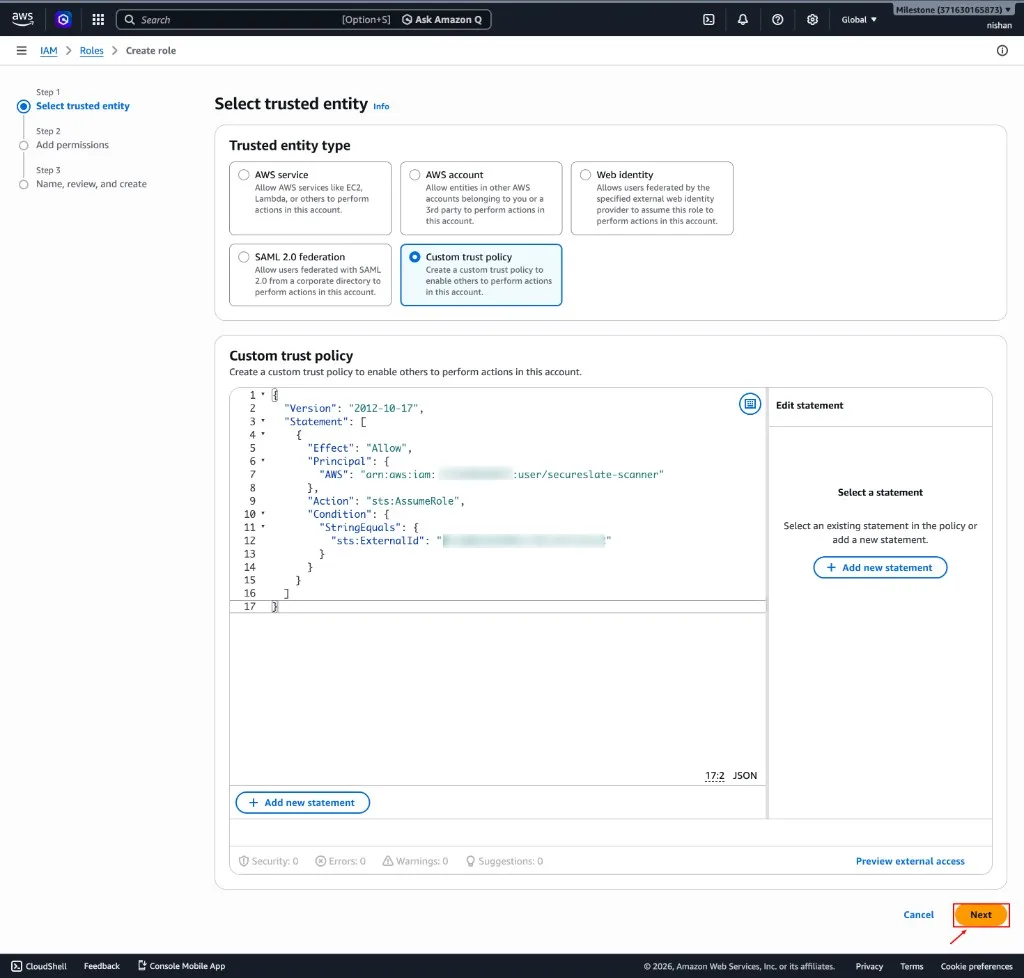Open the Info link beside the heading

tap(381, 106)
